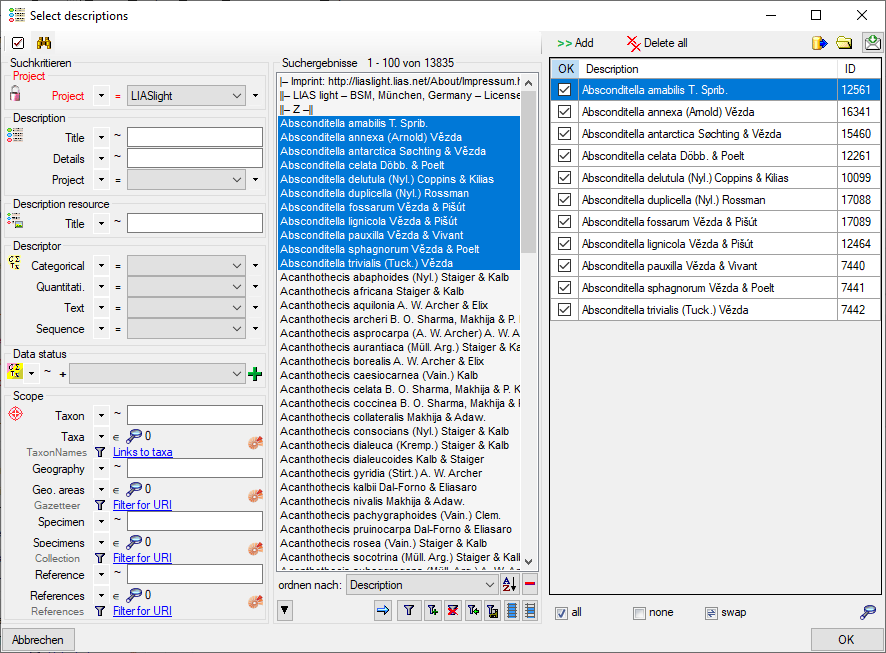Viewport: 886px width, 653px height.
Task: Click the funnel with green plus
Action: pyautogui.click(x=433, y=610)
